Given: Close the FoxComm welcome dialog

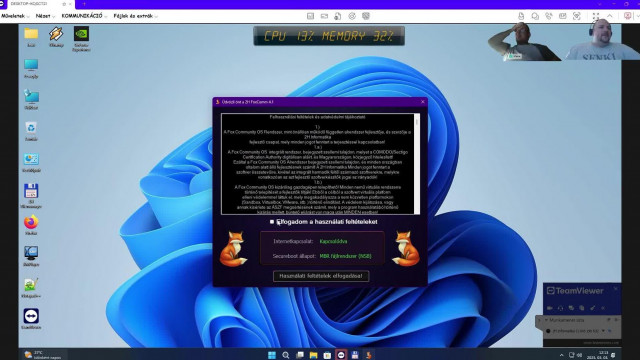Looking at the screenshot, I should (422, 102).
